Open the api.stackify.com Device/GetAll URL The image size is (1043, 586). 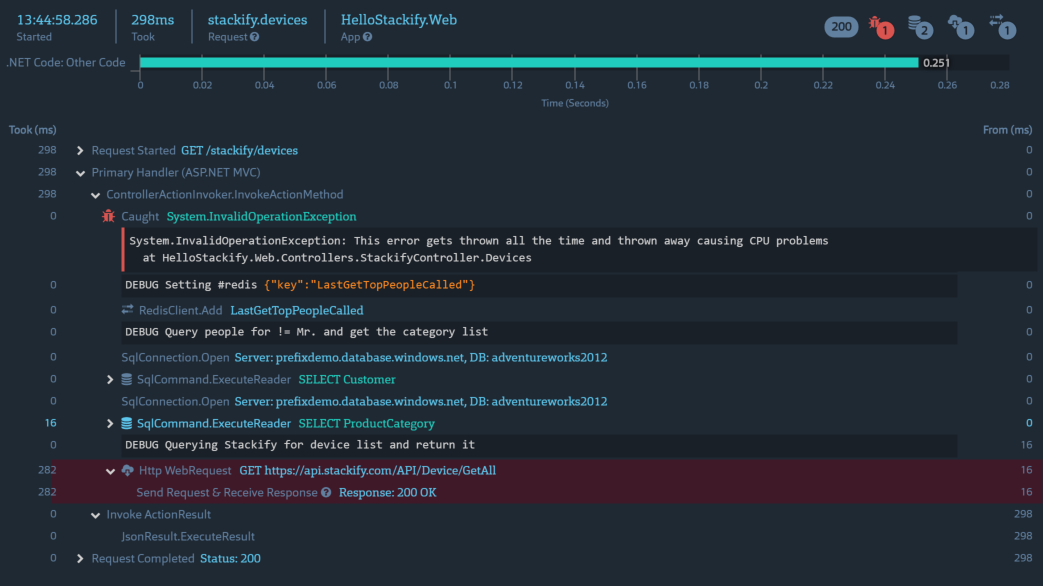pos(367,470)
